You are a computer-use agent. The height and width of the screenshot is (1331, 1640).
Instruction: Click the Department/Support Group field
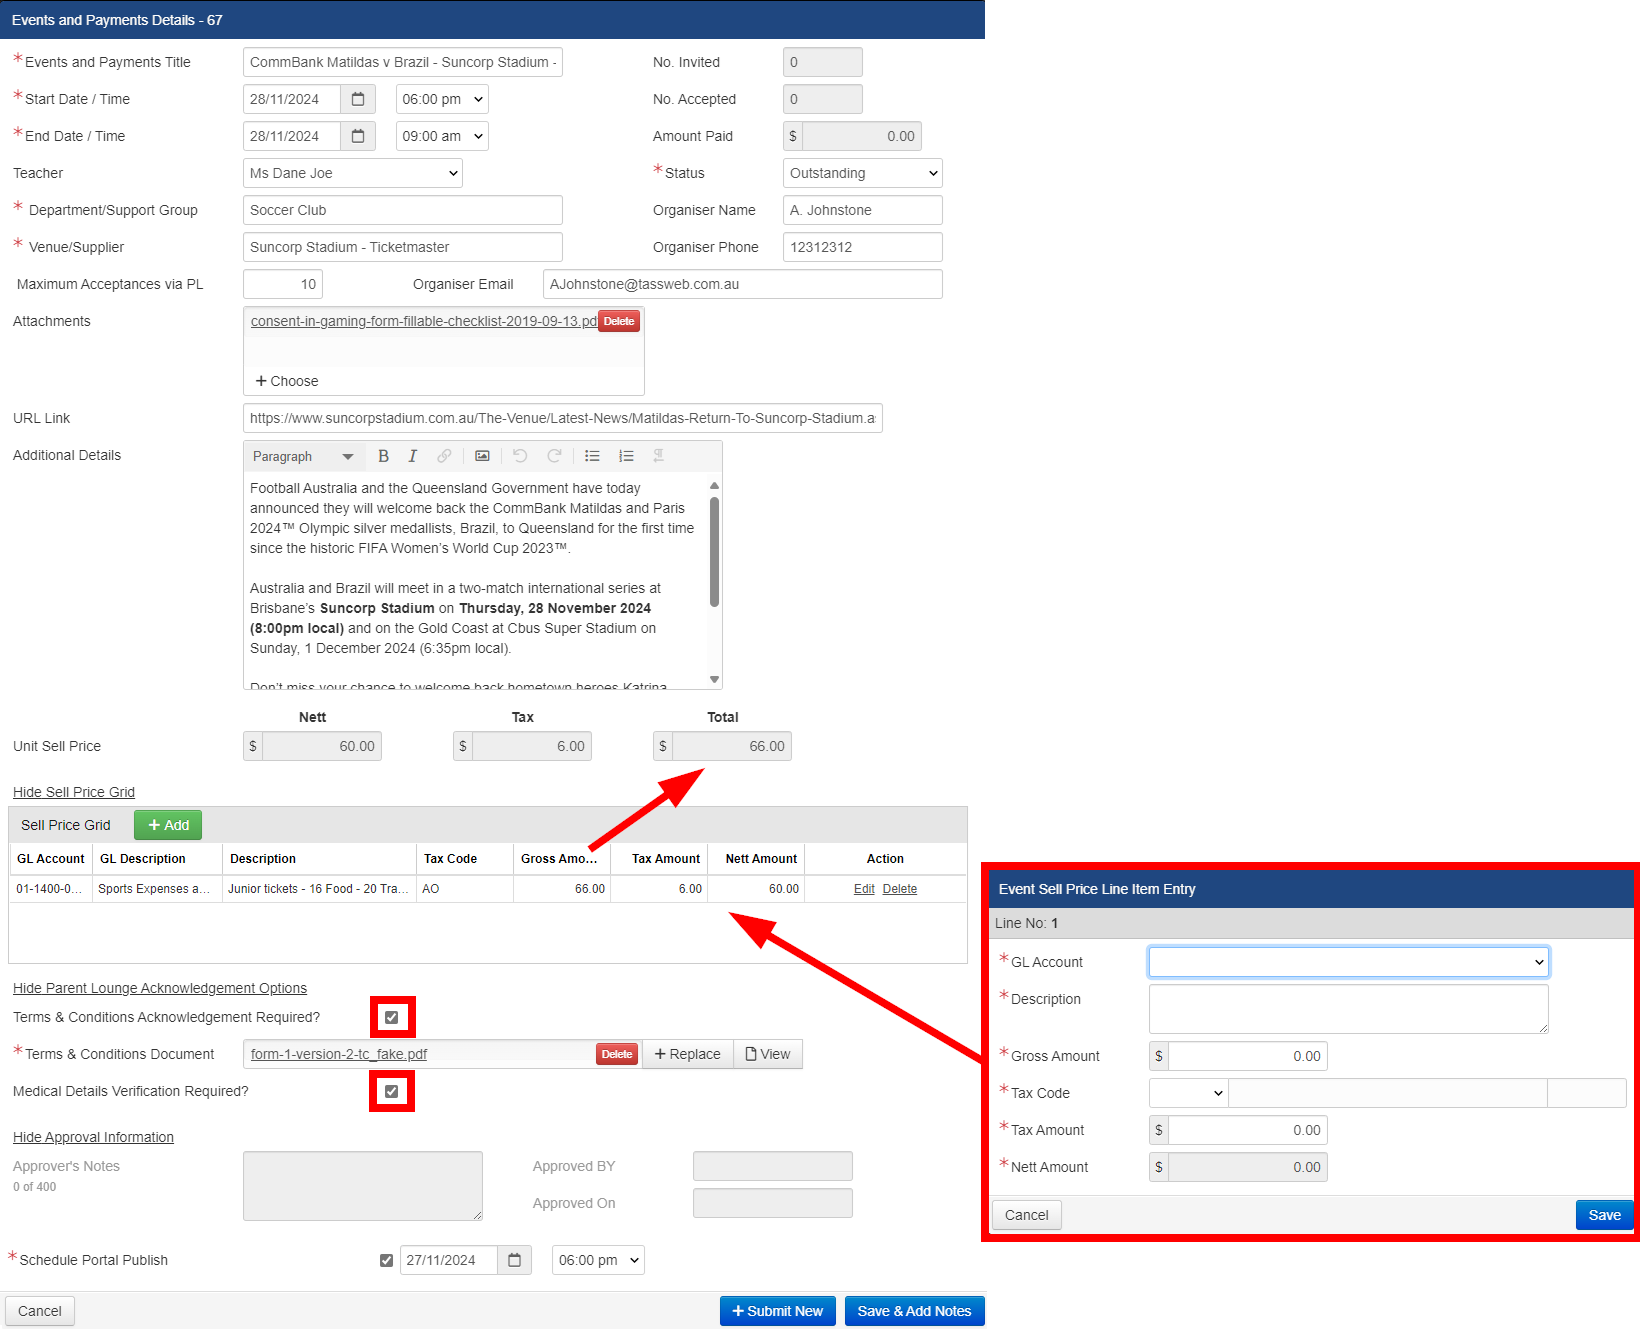click(x=403, y=210)
